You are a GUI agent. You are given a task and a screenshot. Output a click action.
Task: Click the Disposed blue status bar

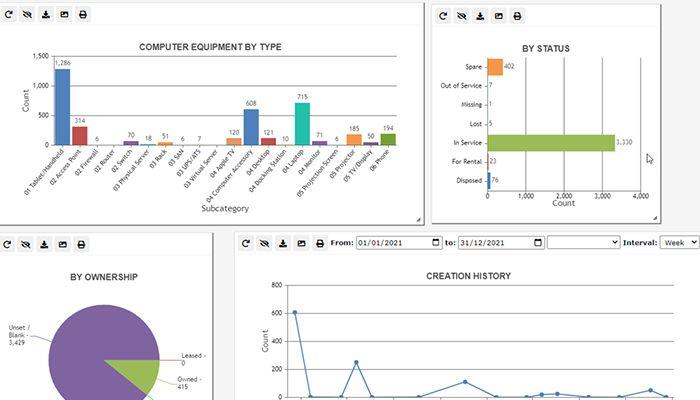pos(489,180)
